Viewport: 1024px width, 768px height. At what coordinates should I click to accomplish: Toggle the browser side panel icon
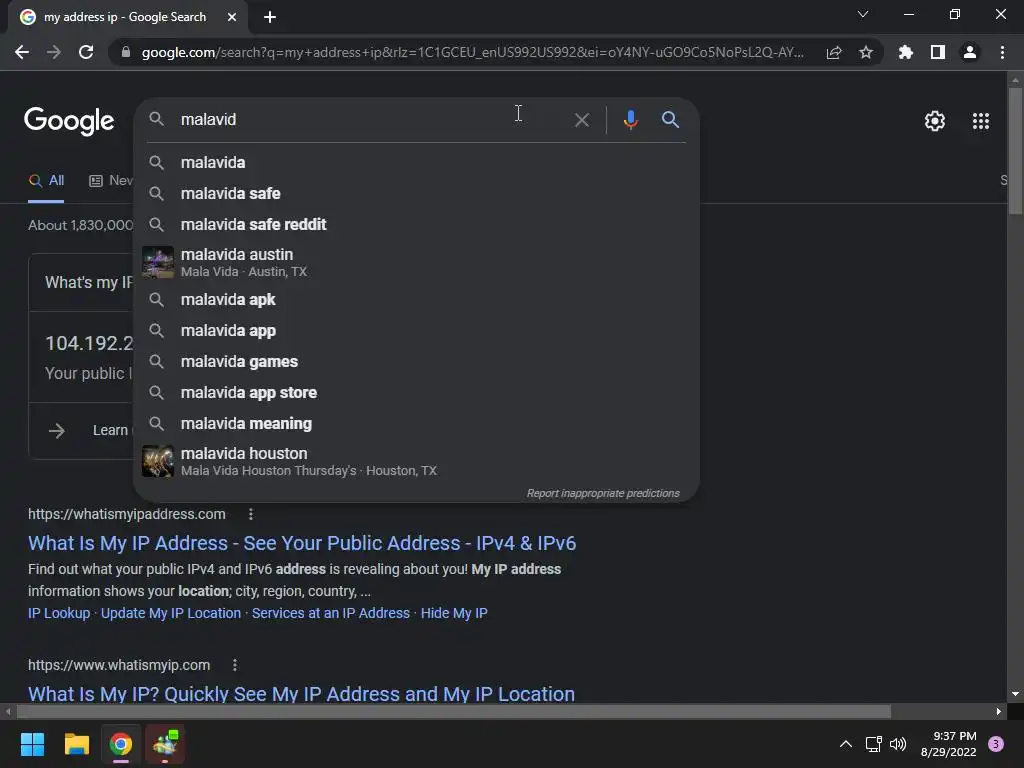coord(938,52)
